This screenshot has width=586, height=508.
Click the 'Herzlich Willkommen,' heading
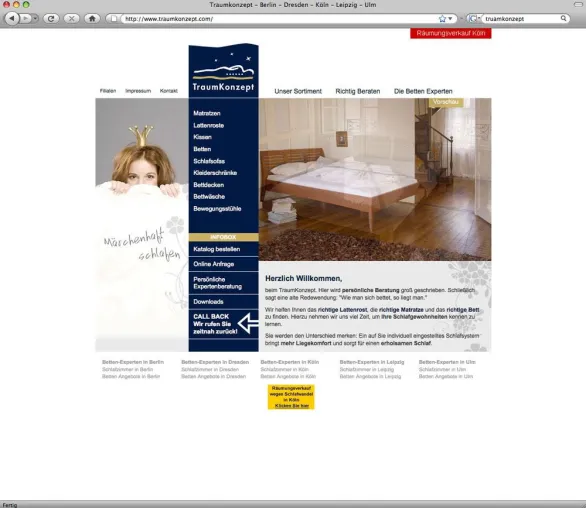(303, 278)
